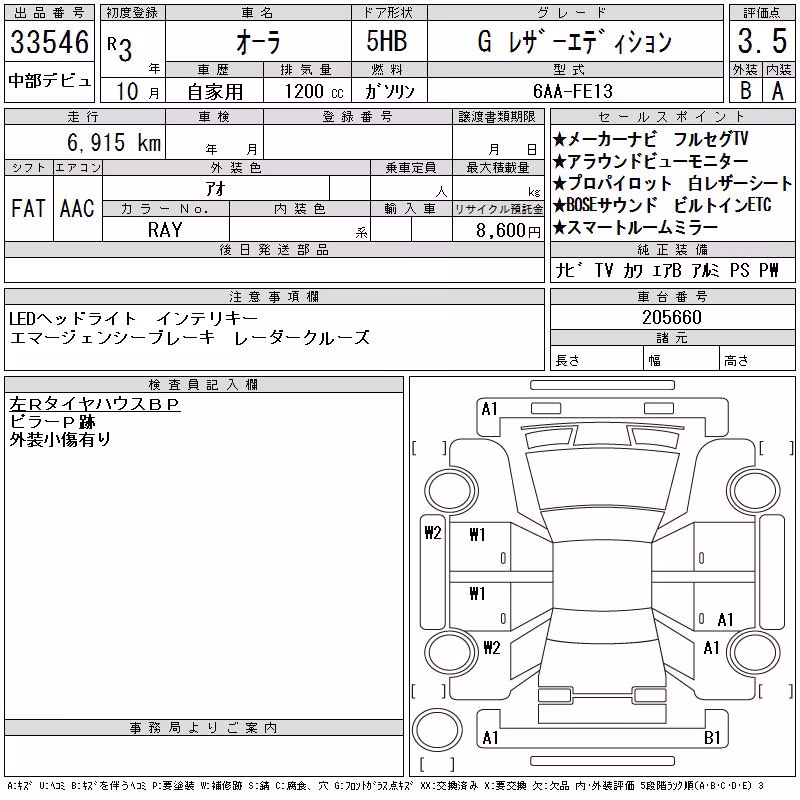Select the recycle deposit 8,600円
The image size is (800, 800).
click(x=508, y=231)
